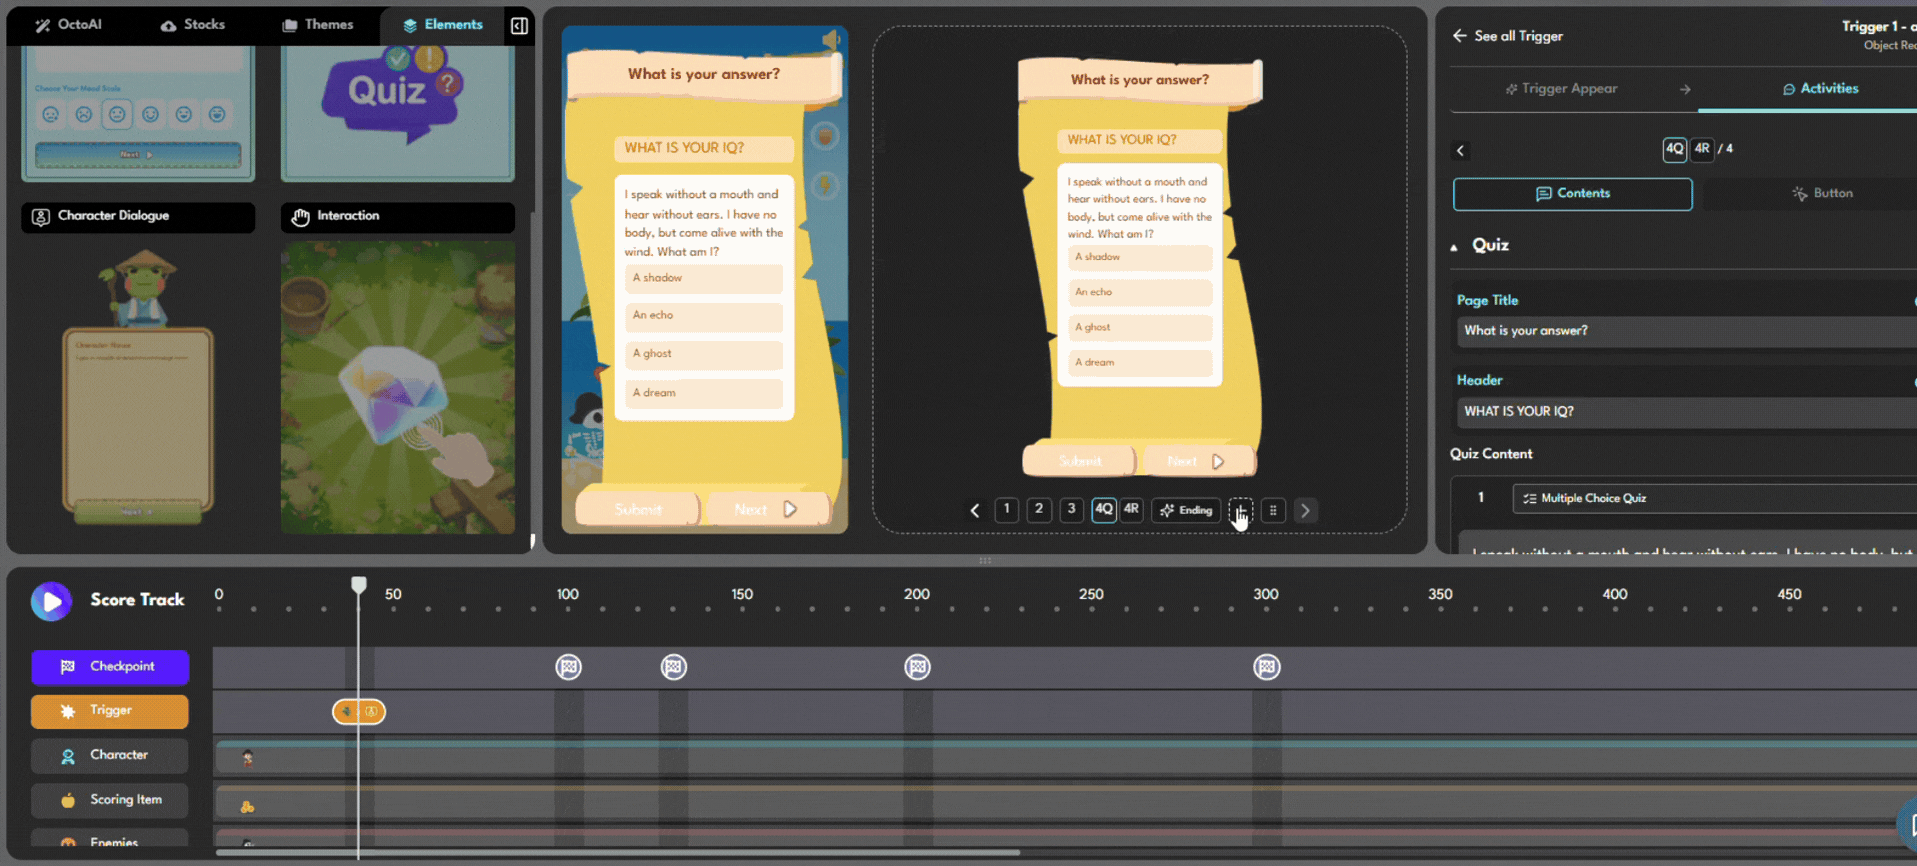The width and height of the screenshot is (1917, 866).
Task: Mute sound via the speaker icon in preview
Action: [x=830, y=40]
